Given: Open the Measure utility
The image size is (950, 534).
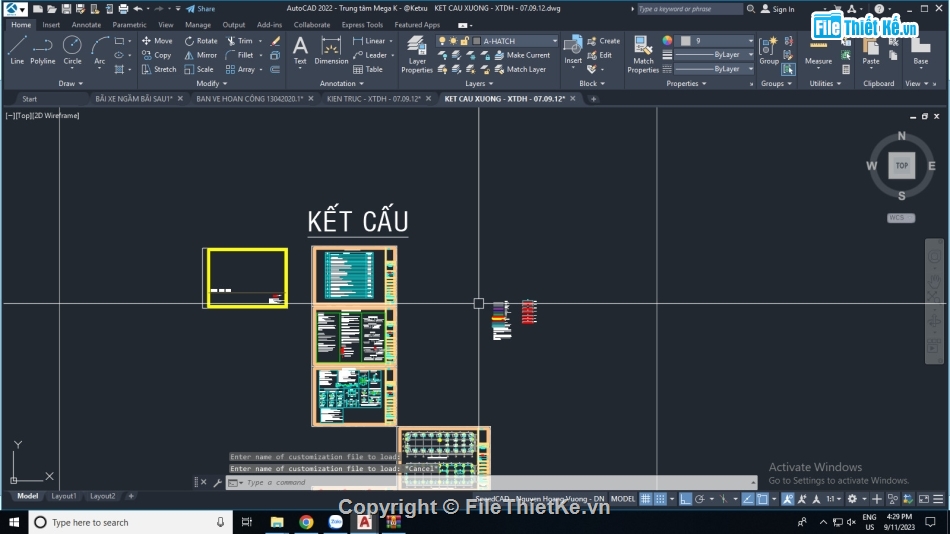Looking at the screenshot, I should 818,51.
